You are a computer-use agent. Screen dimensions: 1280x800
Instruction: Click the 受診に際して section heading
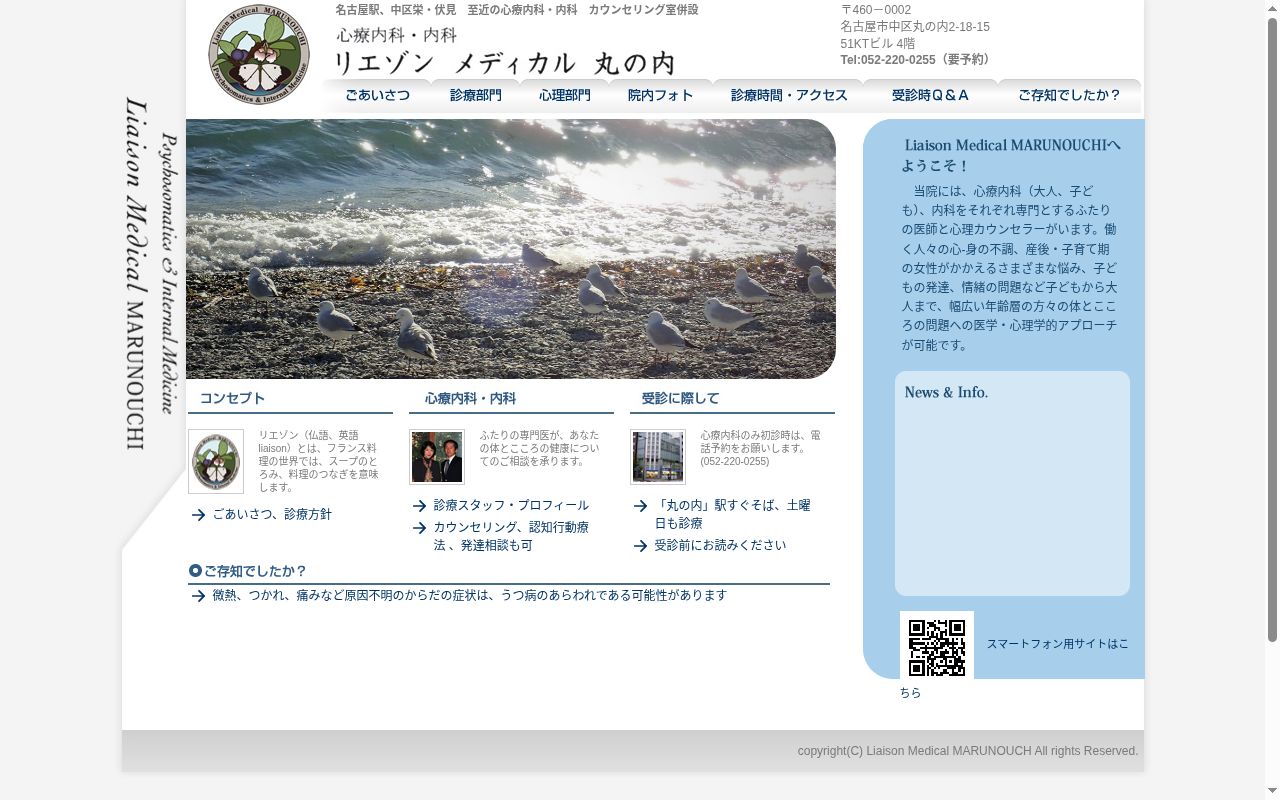point(680,398)
